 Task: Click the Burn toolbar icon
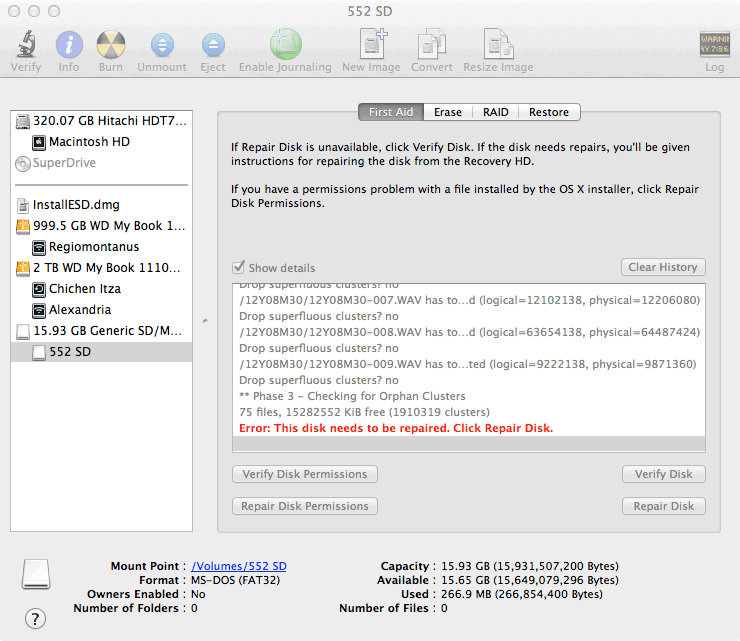coord(110,45)
